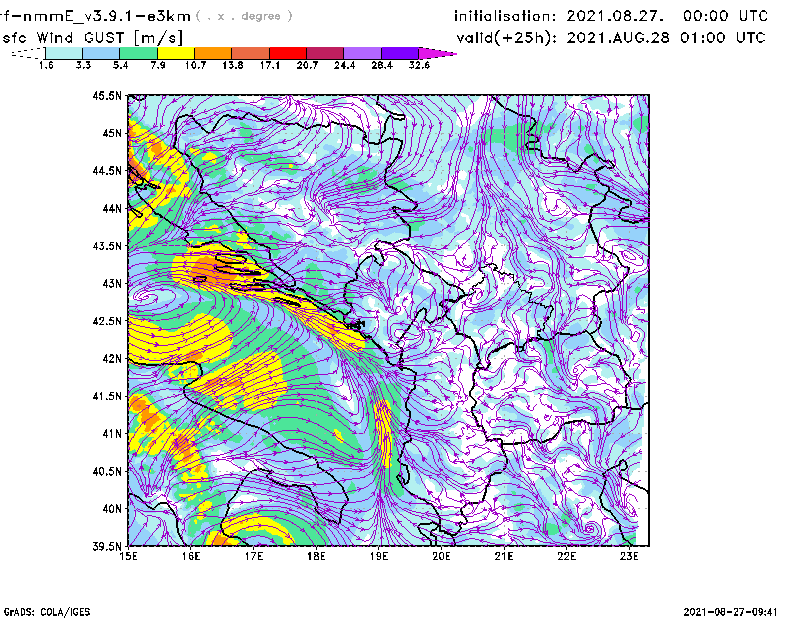The image size is (800, 618).
Task: Click the 'initialisation: 2021.08.27.' text
Action: pos(559,16)
